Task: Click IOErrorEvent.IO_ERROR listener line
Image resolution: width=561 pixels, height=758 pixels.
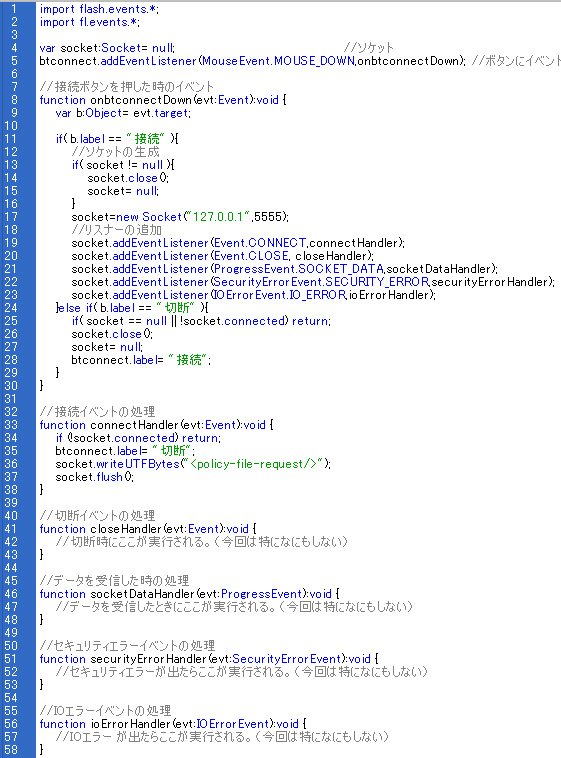Action: click(254, 295)
